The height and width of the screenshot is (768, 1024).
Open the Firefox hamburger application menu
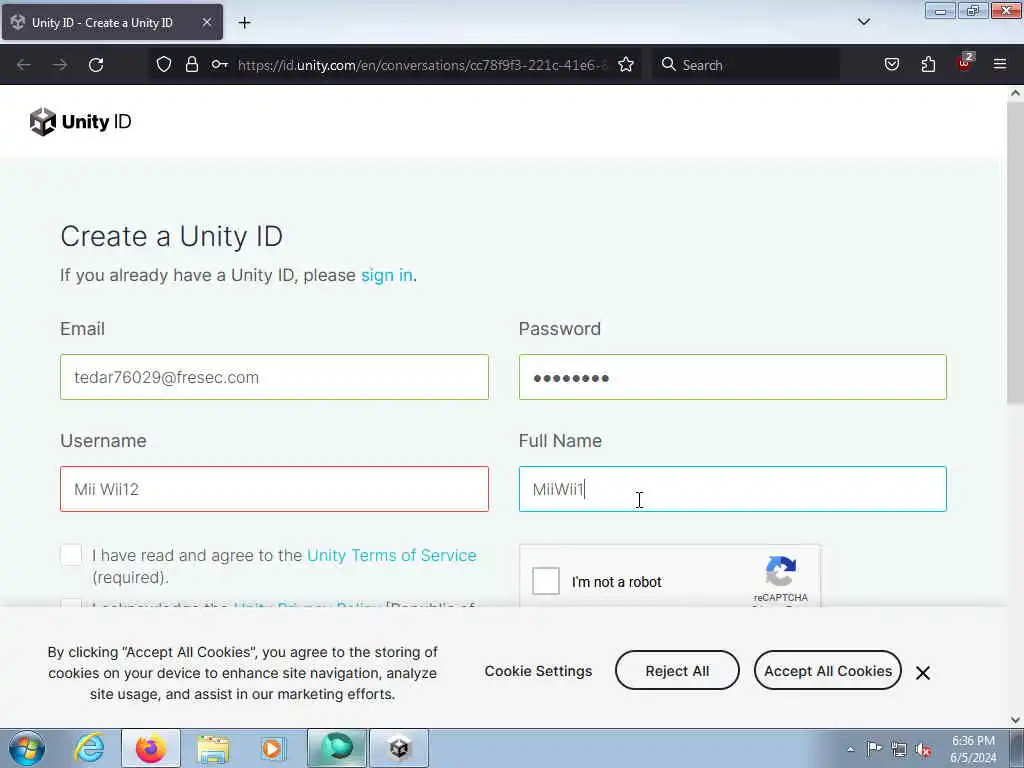point(1000,64)
